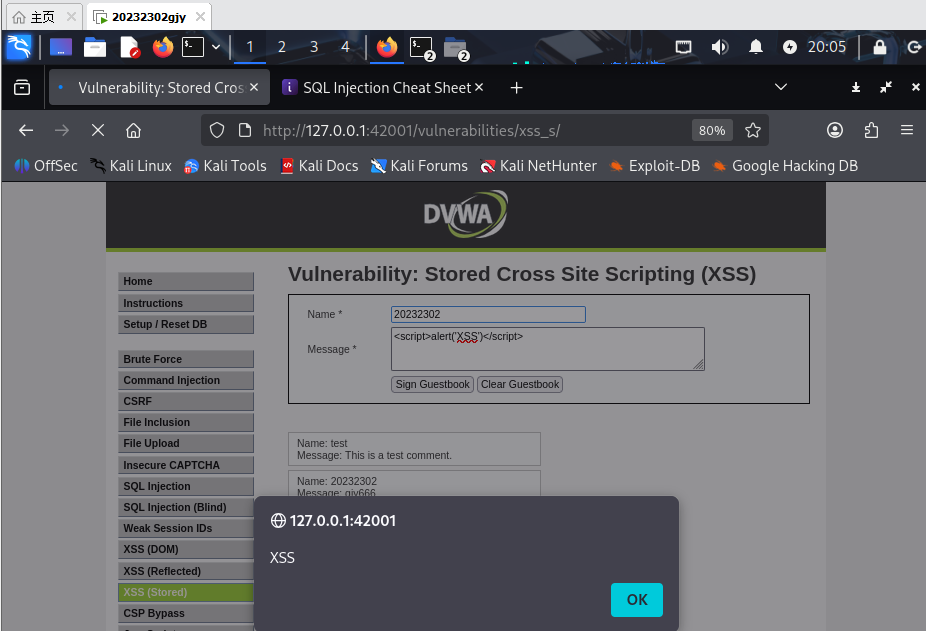Switch to workspace 2
Image resolution: width=926 pixels, height=631 pixels.
(282, 47)
